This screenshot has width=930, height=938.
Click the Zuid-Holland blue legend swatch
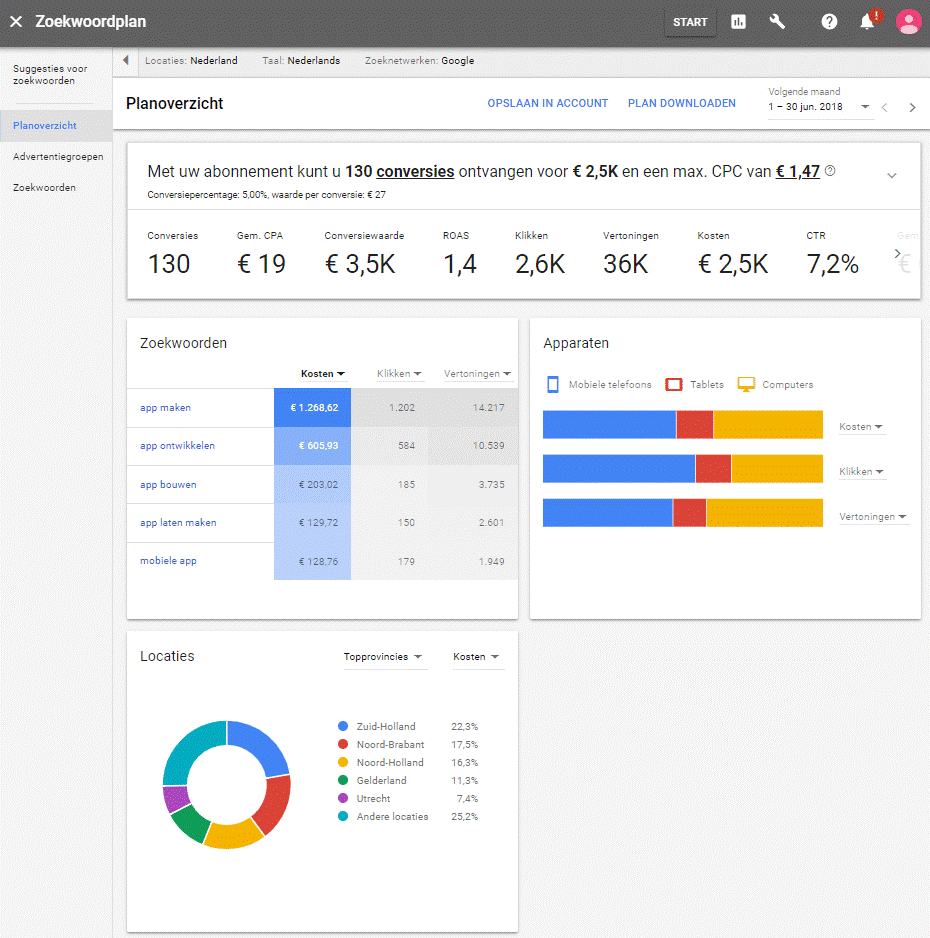(344, 727)
